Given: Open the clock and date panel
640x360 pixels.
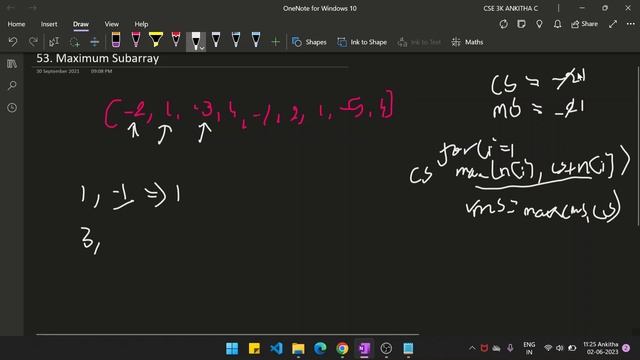Looking at the screenshot, I should (x=600, y=348).
